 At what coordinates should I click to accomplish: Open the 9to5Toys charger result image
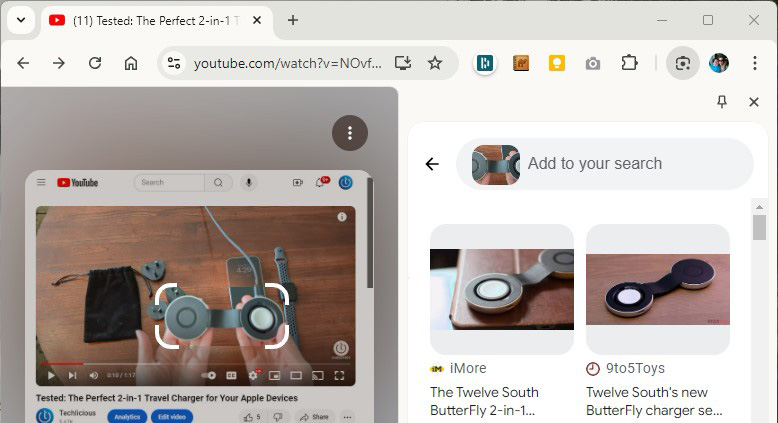tap(657, 289)
